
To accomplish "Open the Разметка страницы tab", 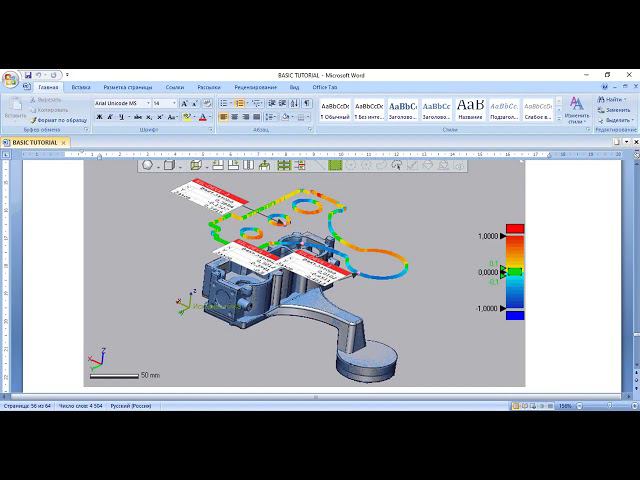I will click(128, 87).
